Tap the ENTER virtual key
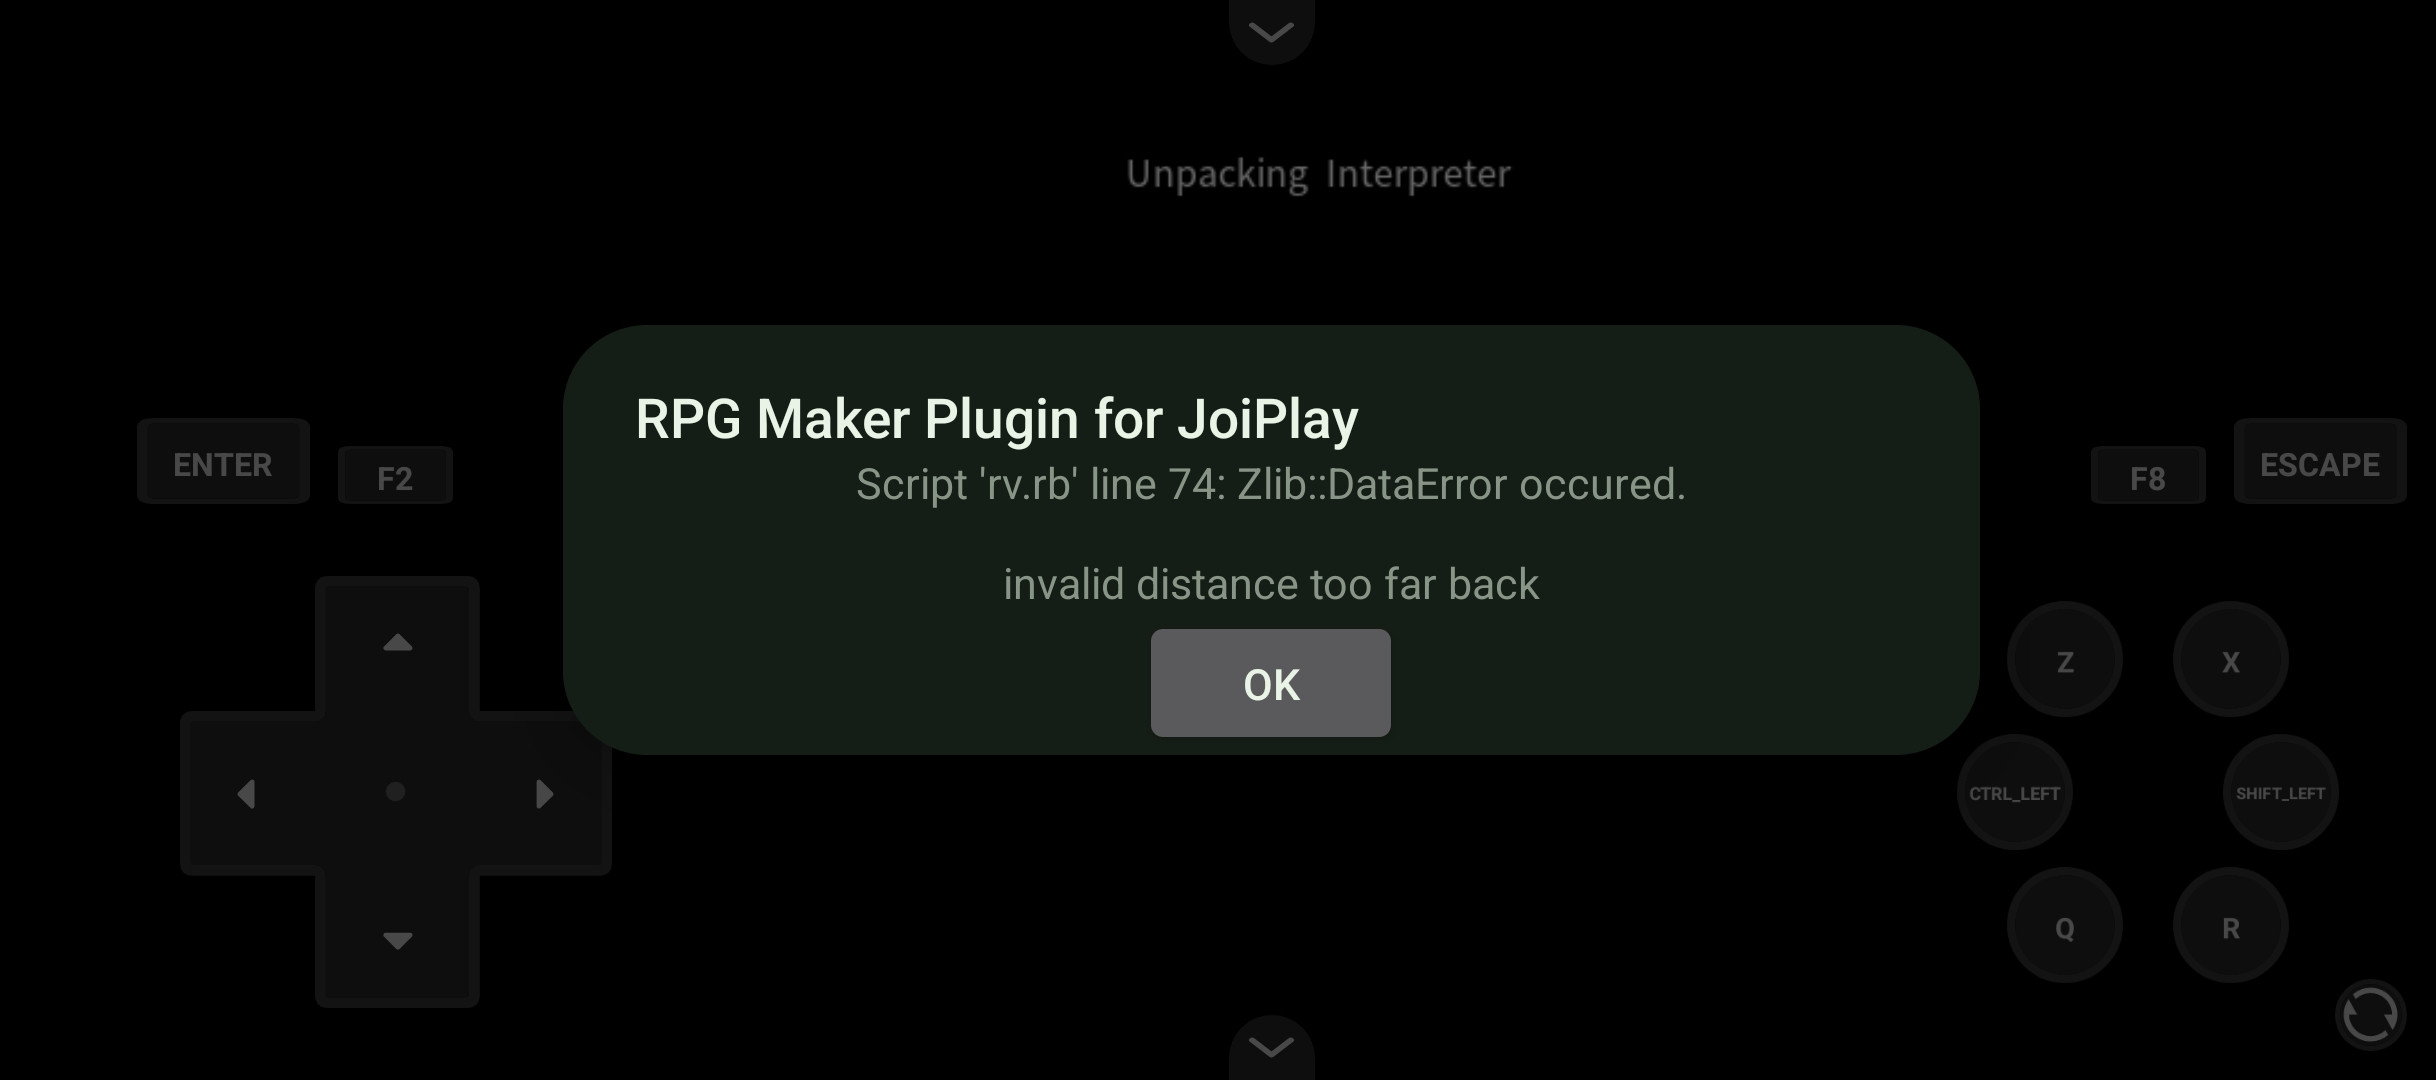2436x1080 pixels. tap(223, 461)
